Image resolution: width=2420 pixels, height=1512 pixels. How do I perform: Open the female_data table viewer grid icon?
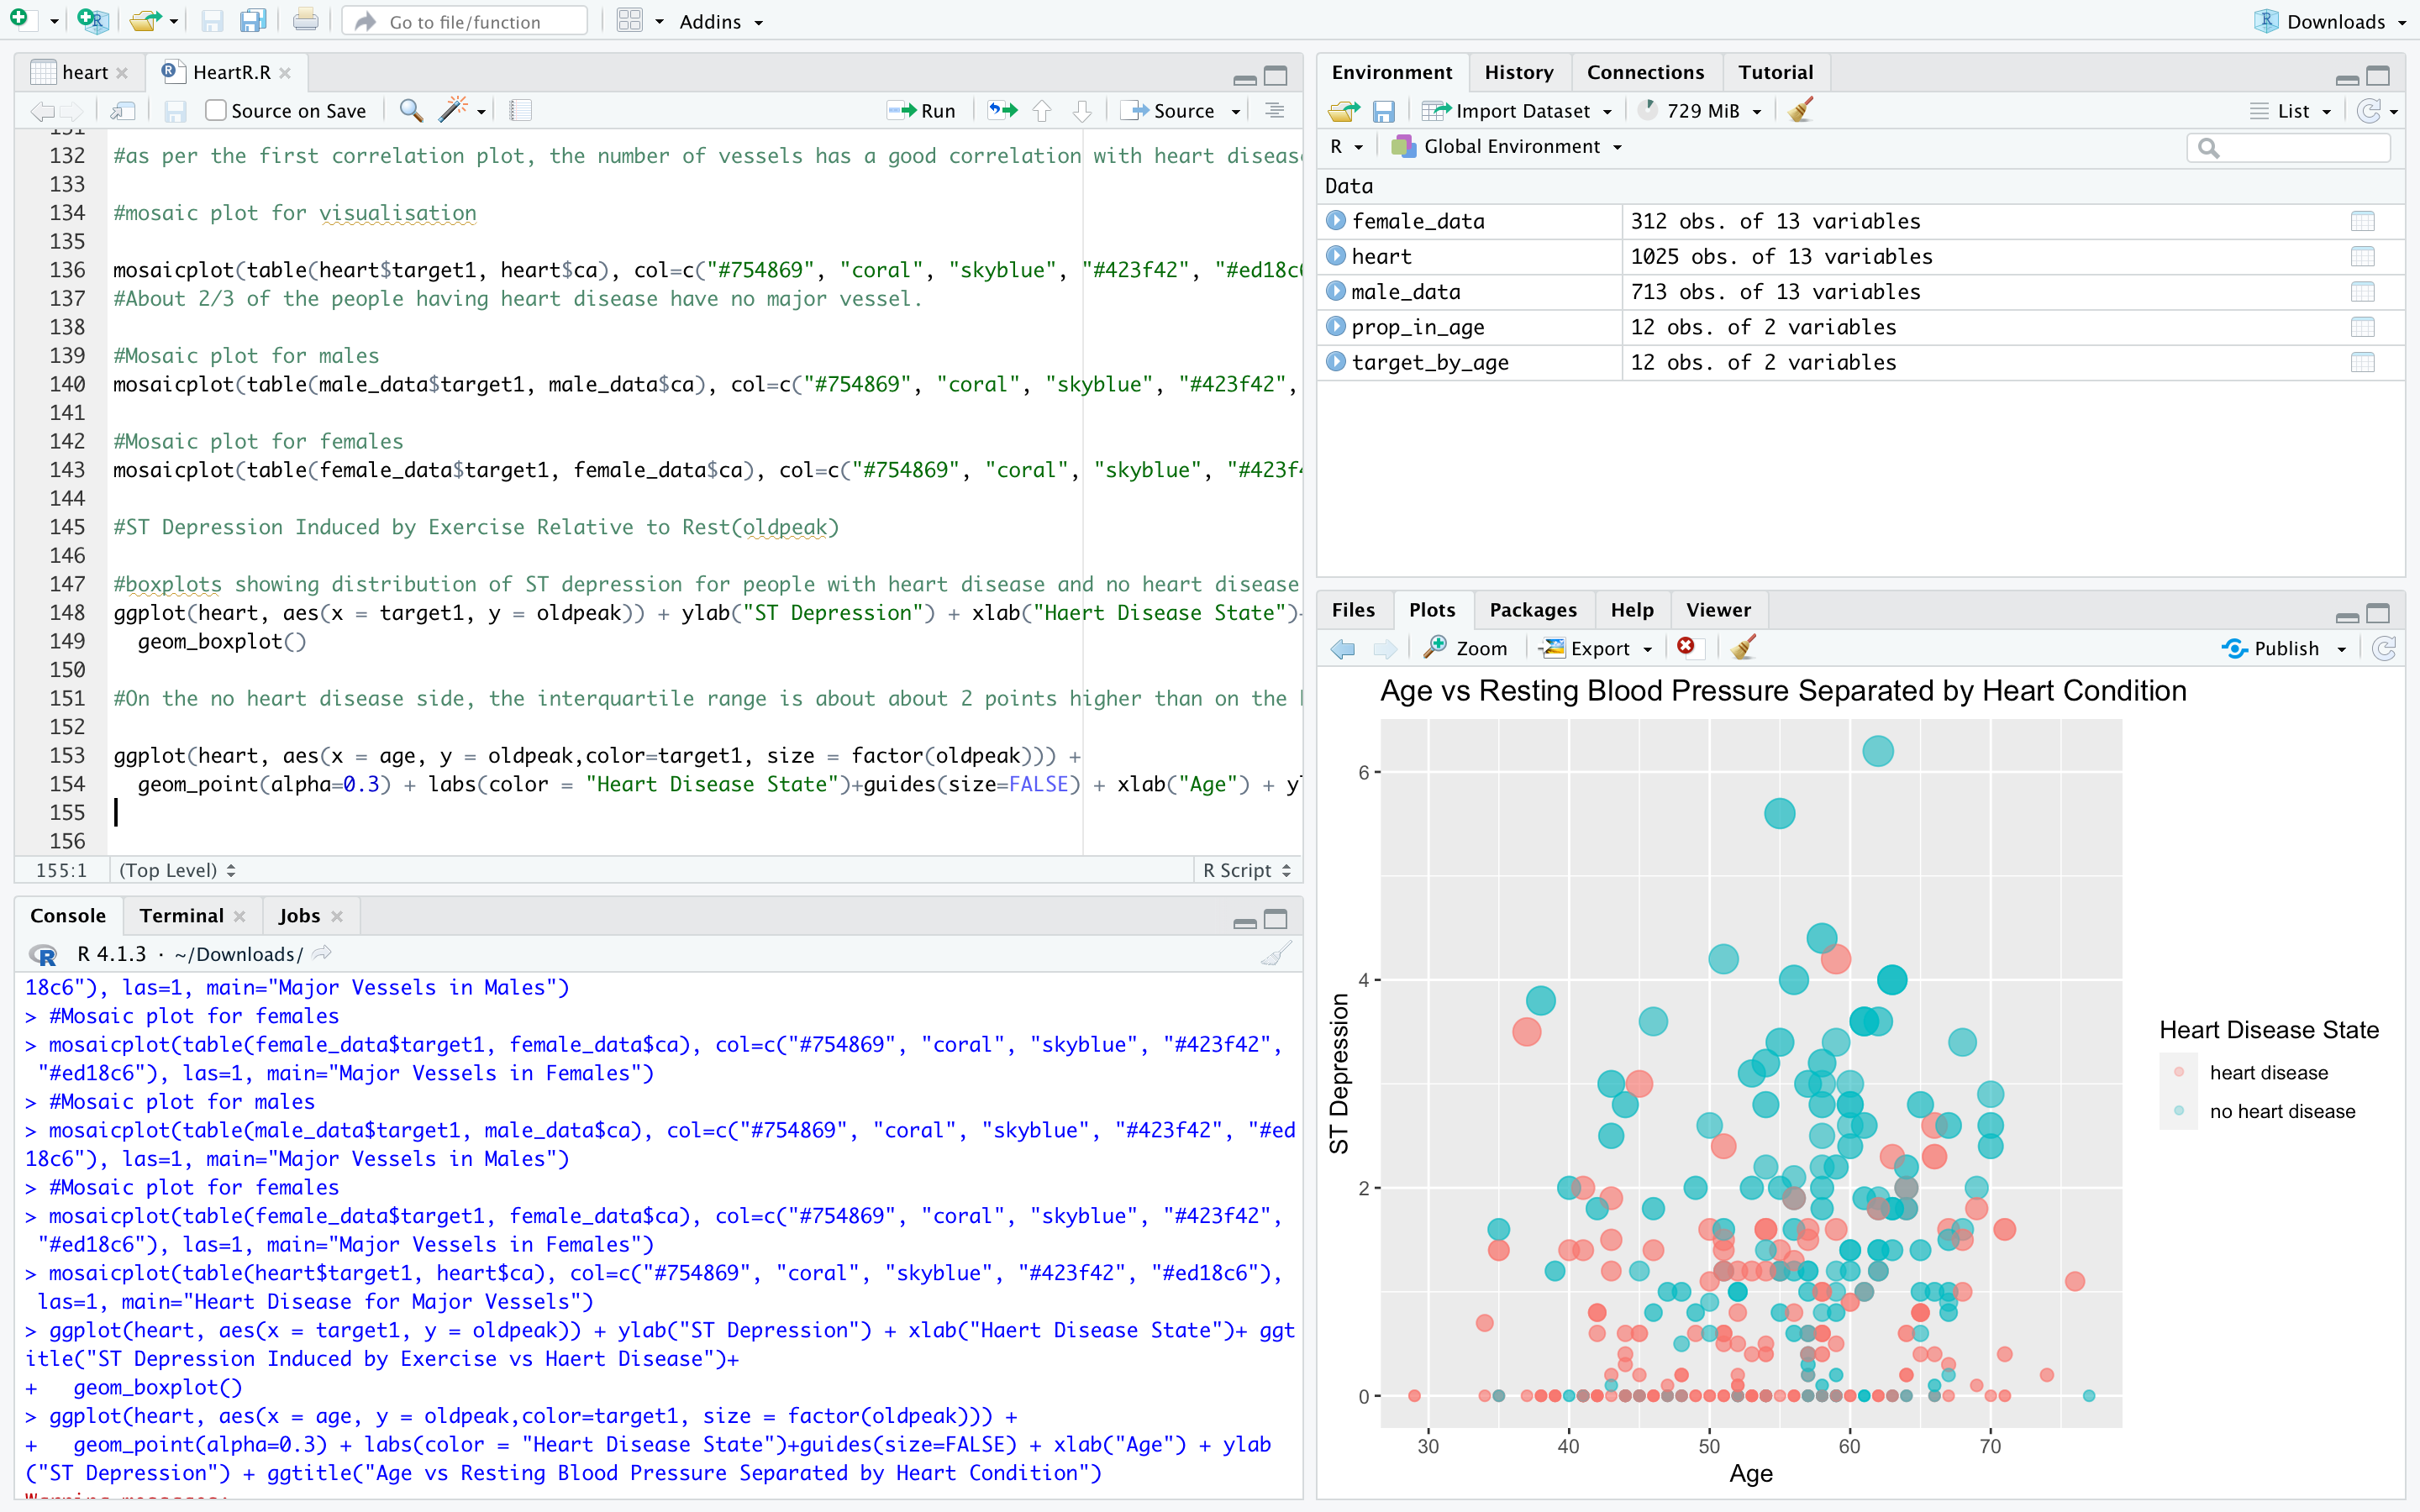click(2362, 221)
